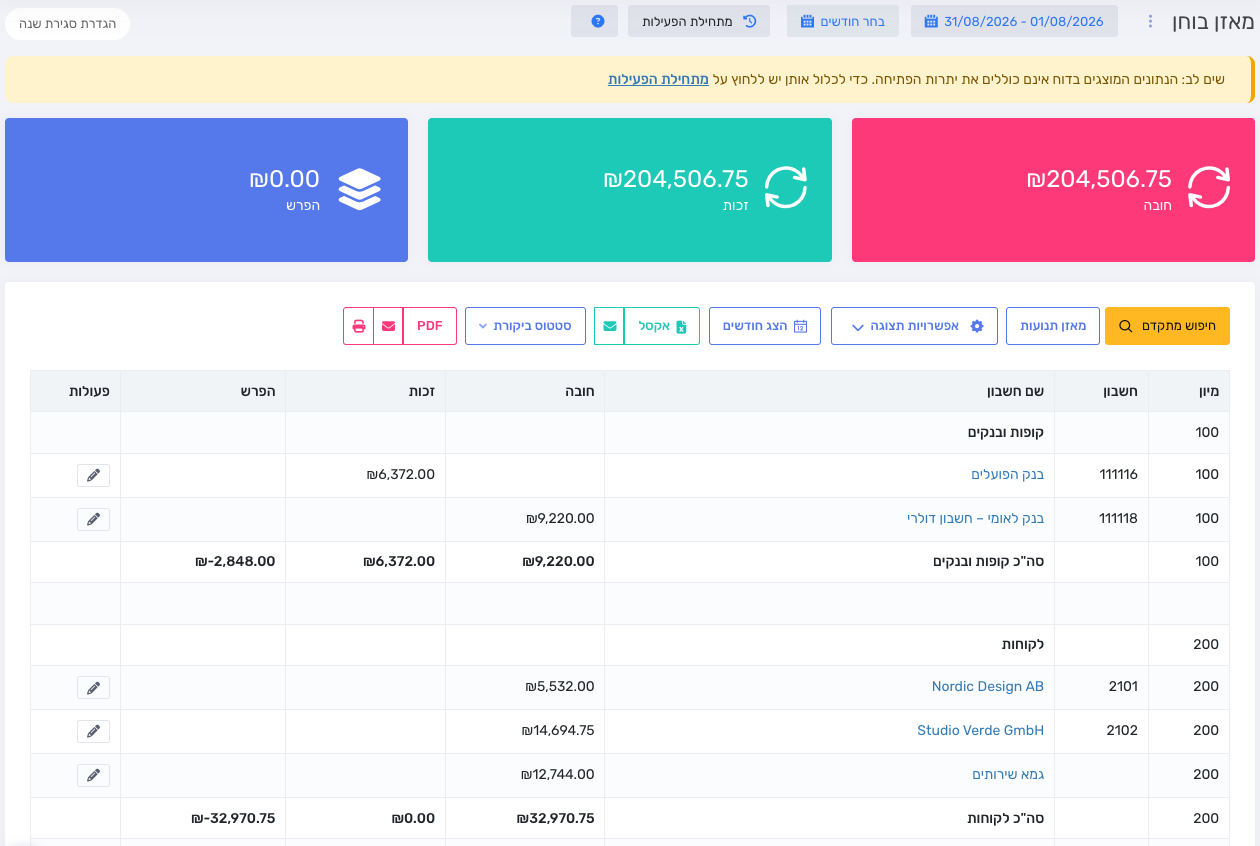The image size is (1260, 846).
Task: Expand the אפשרויות תצוגה display options dropdown
Action: (914, 326)
